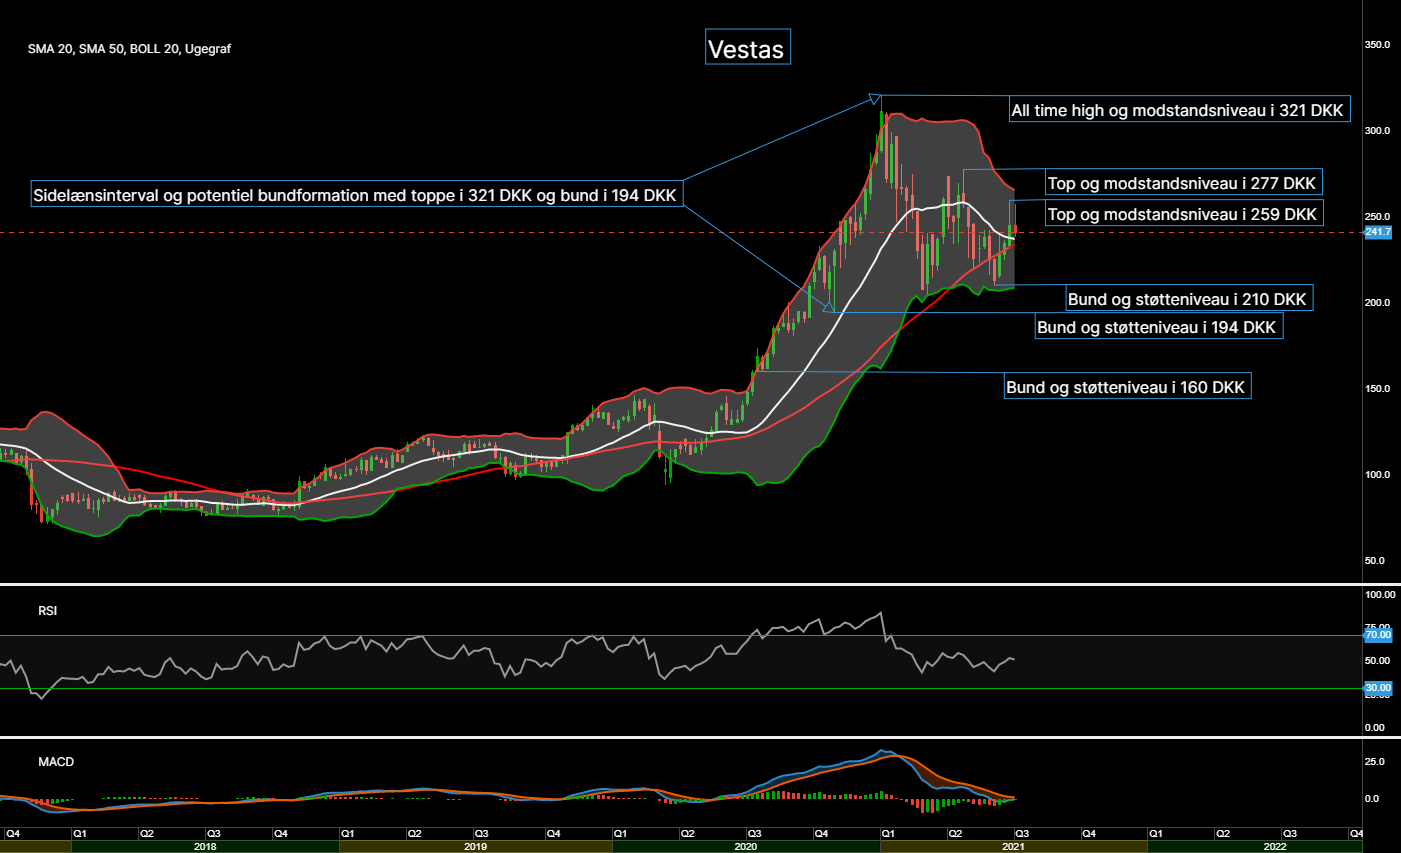Screen dimensions: 1401x853
Task: Click the 100.0 price axis value
Action: tap(1378, 475)
